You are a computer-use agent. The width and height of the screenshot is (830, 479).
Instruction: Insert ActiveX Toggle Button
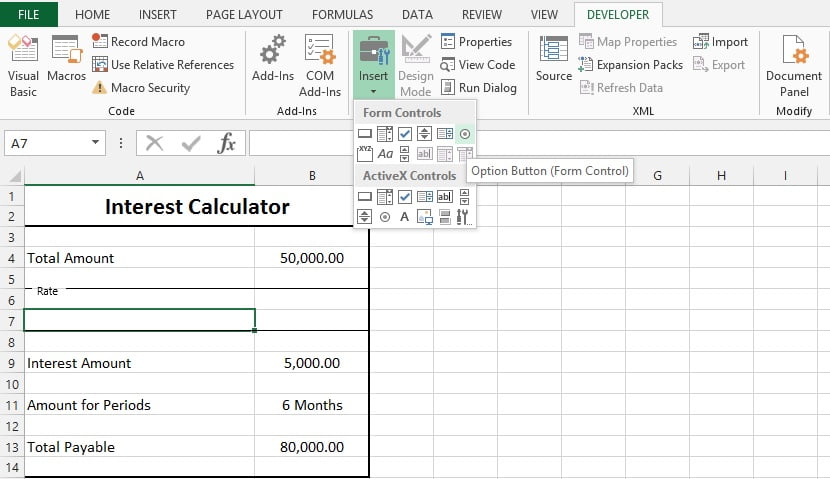445,216
